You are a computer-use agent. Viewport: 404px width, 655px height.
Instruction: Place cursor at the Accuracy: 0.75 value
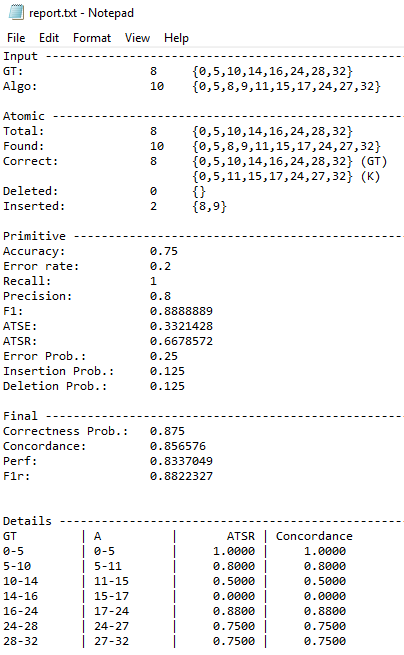(x=164, y=251)
